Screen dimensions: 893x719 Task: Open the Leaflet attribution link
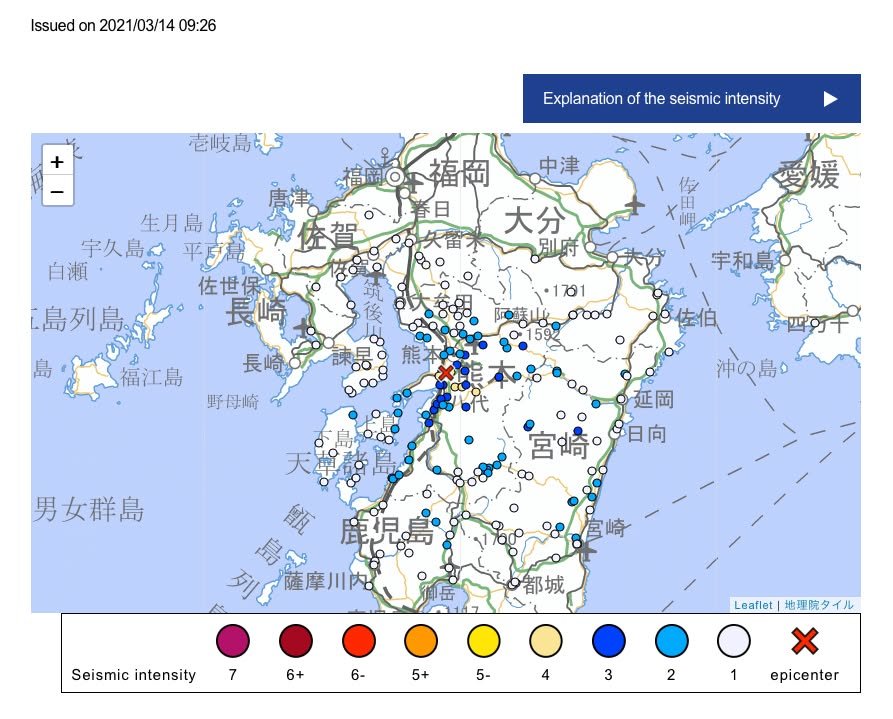point(752,605)
